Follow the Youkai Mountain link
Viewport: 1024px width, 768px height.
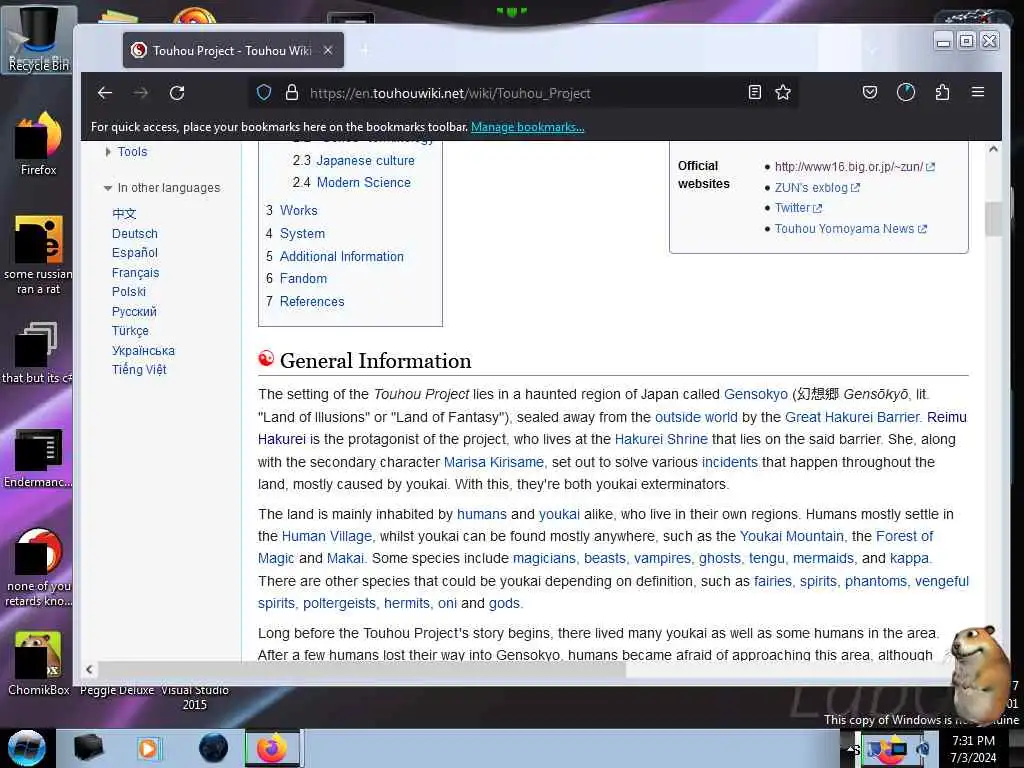pos(792,536)
